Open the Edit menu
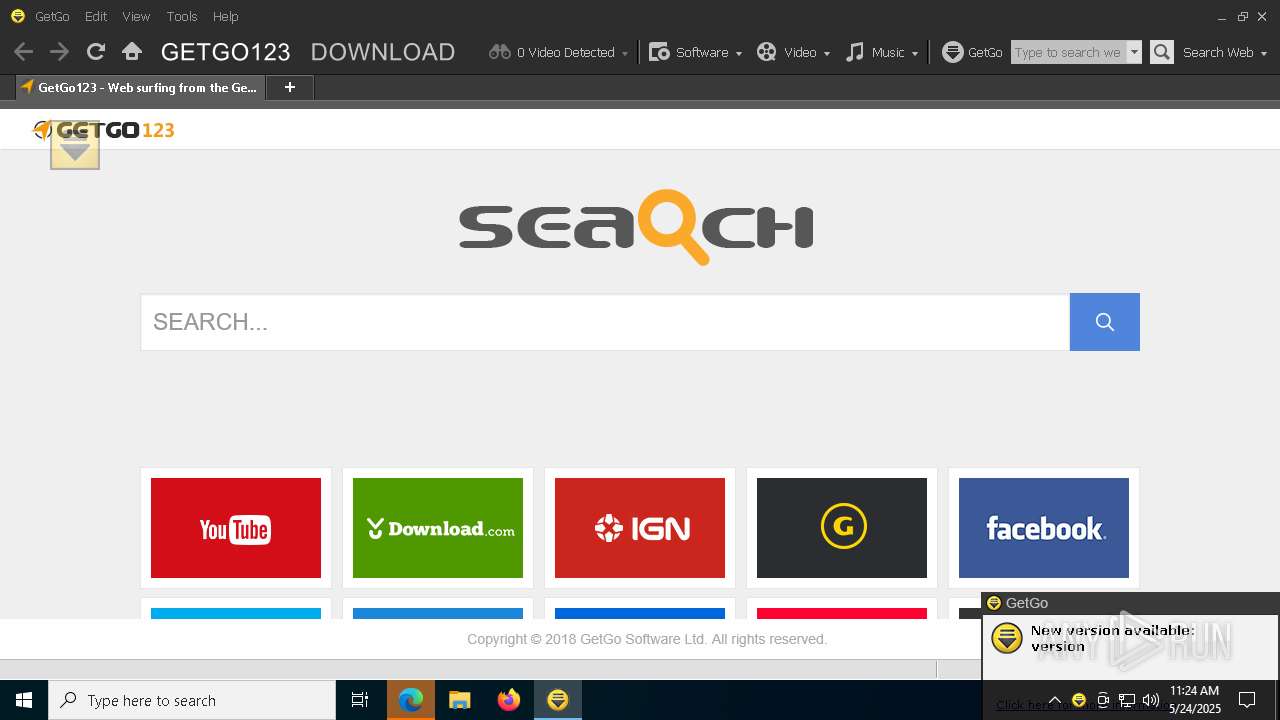 [x=96, y=16]
